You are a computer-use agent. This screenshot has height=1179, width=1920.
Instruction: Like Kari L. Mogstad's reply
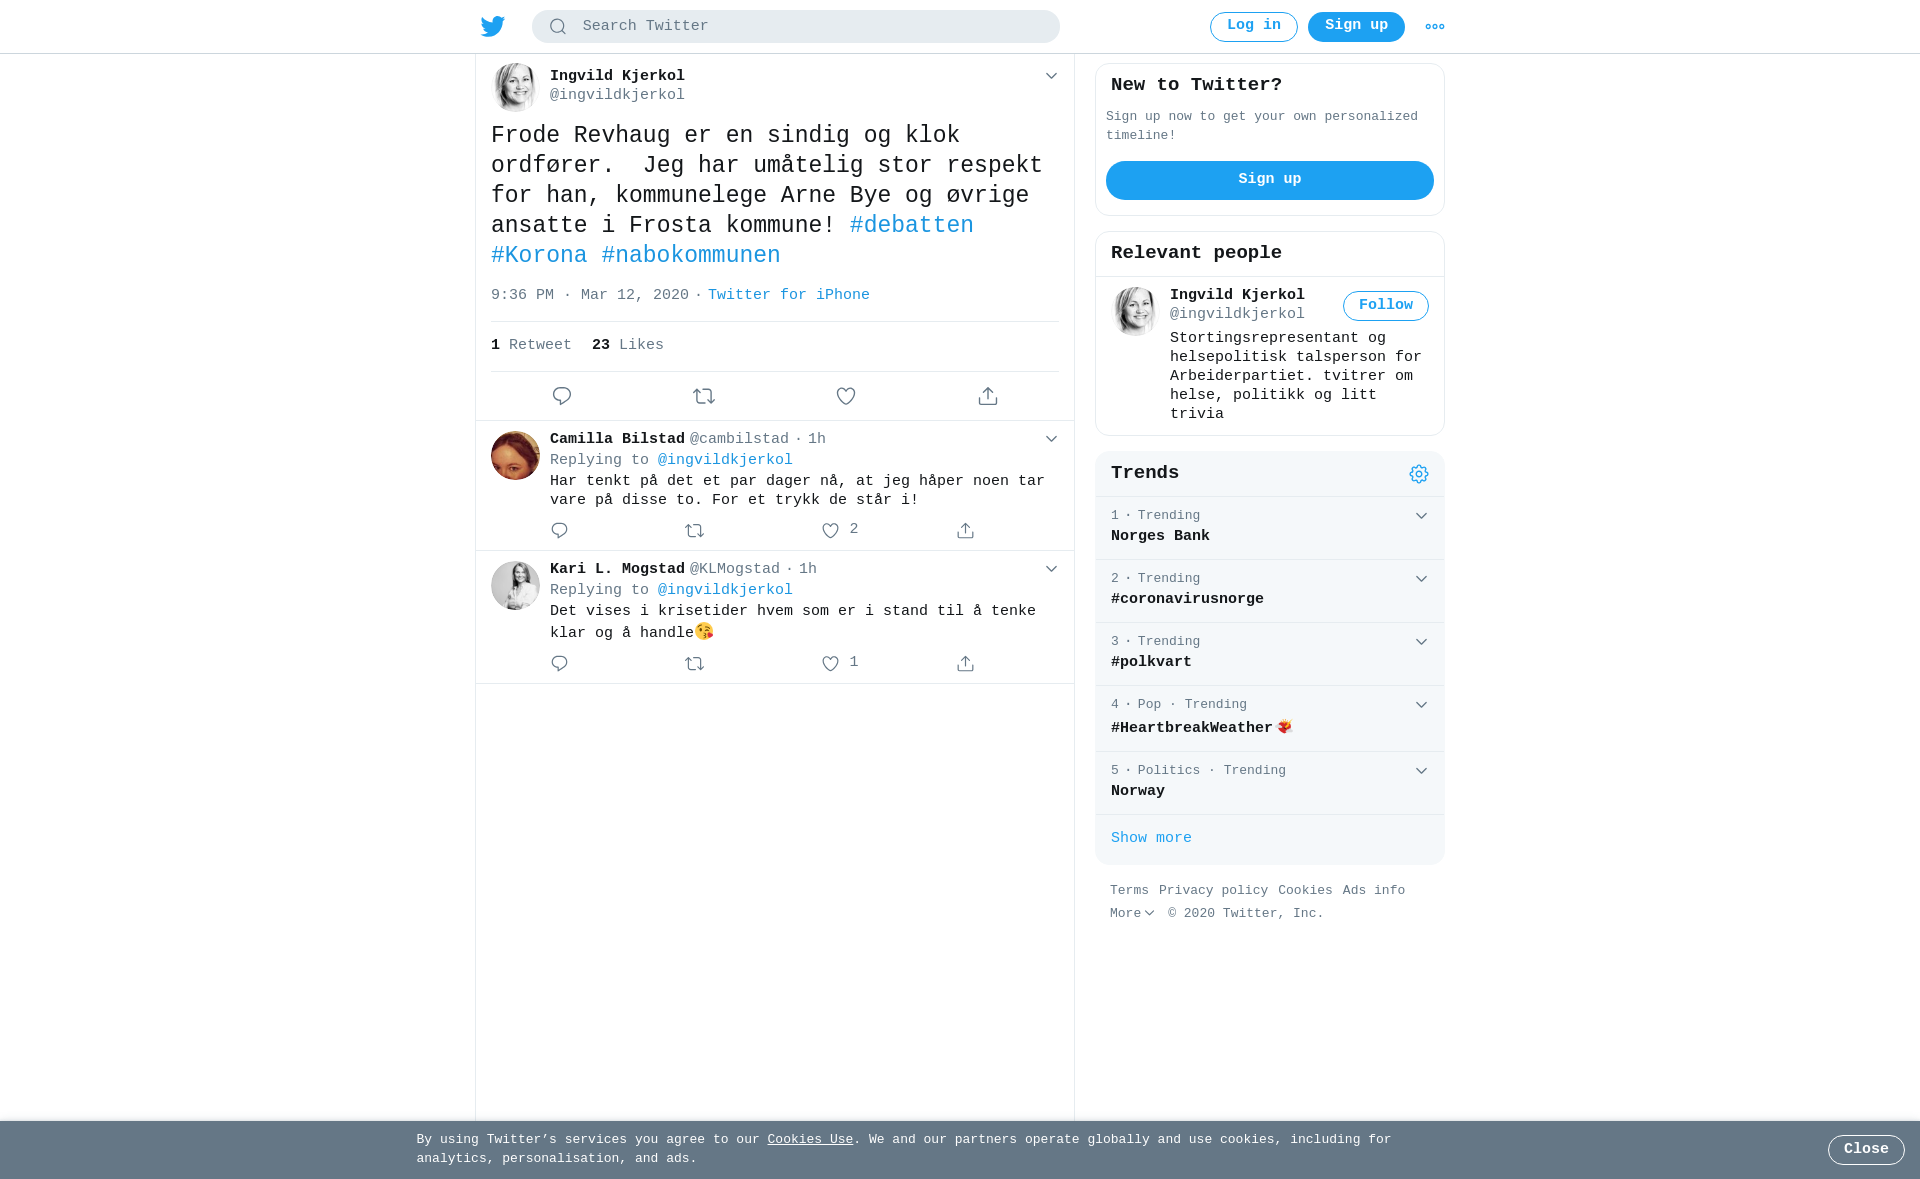pos(830,664)
